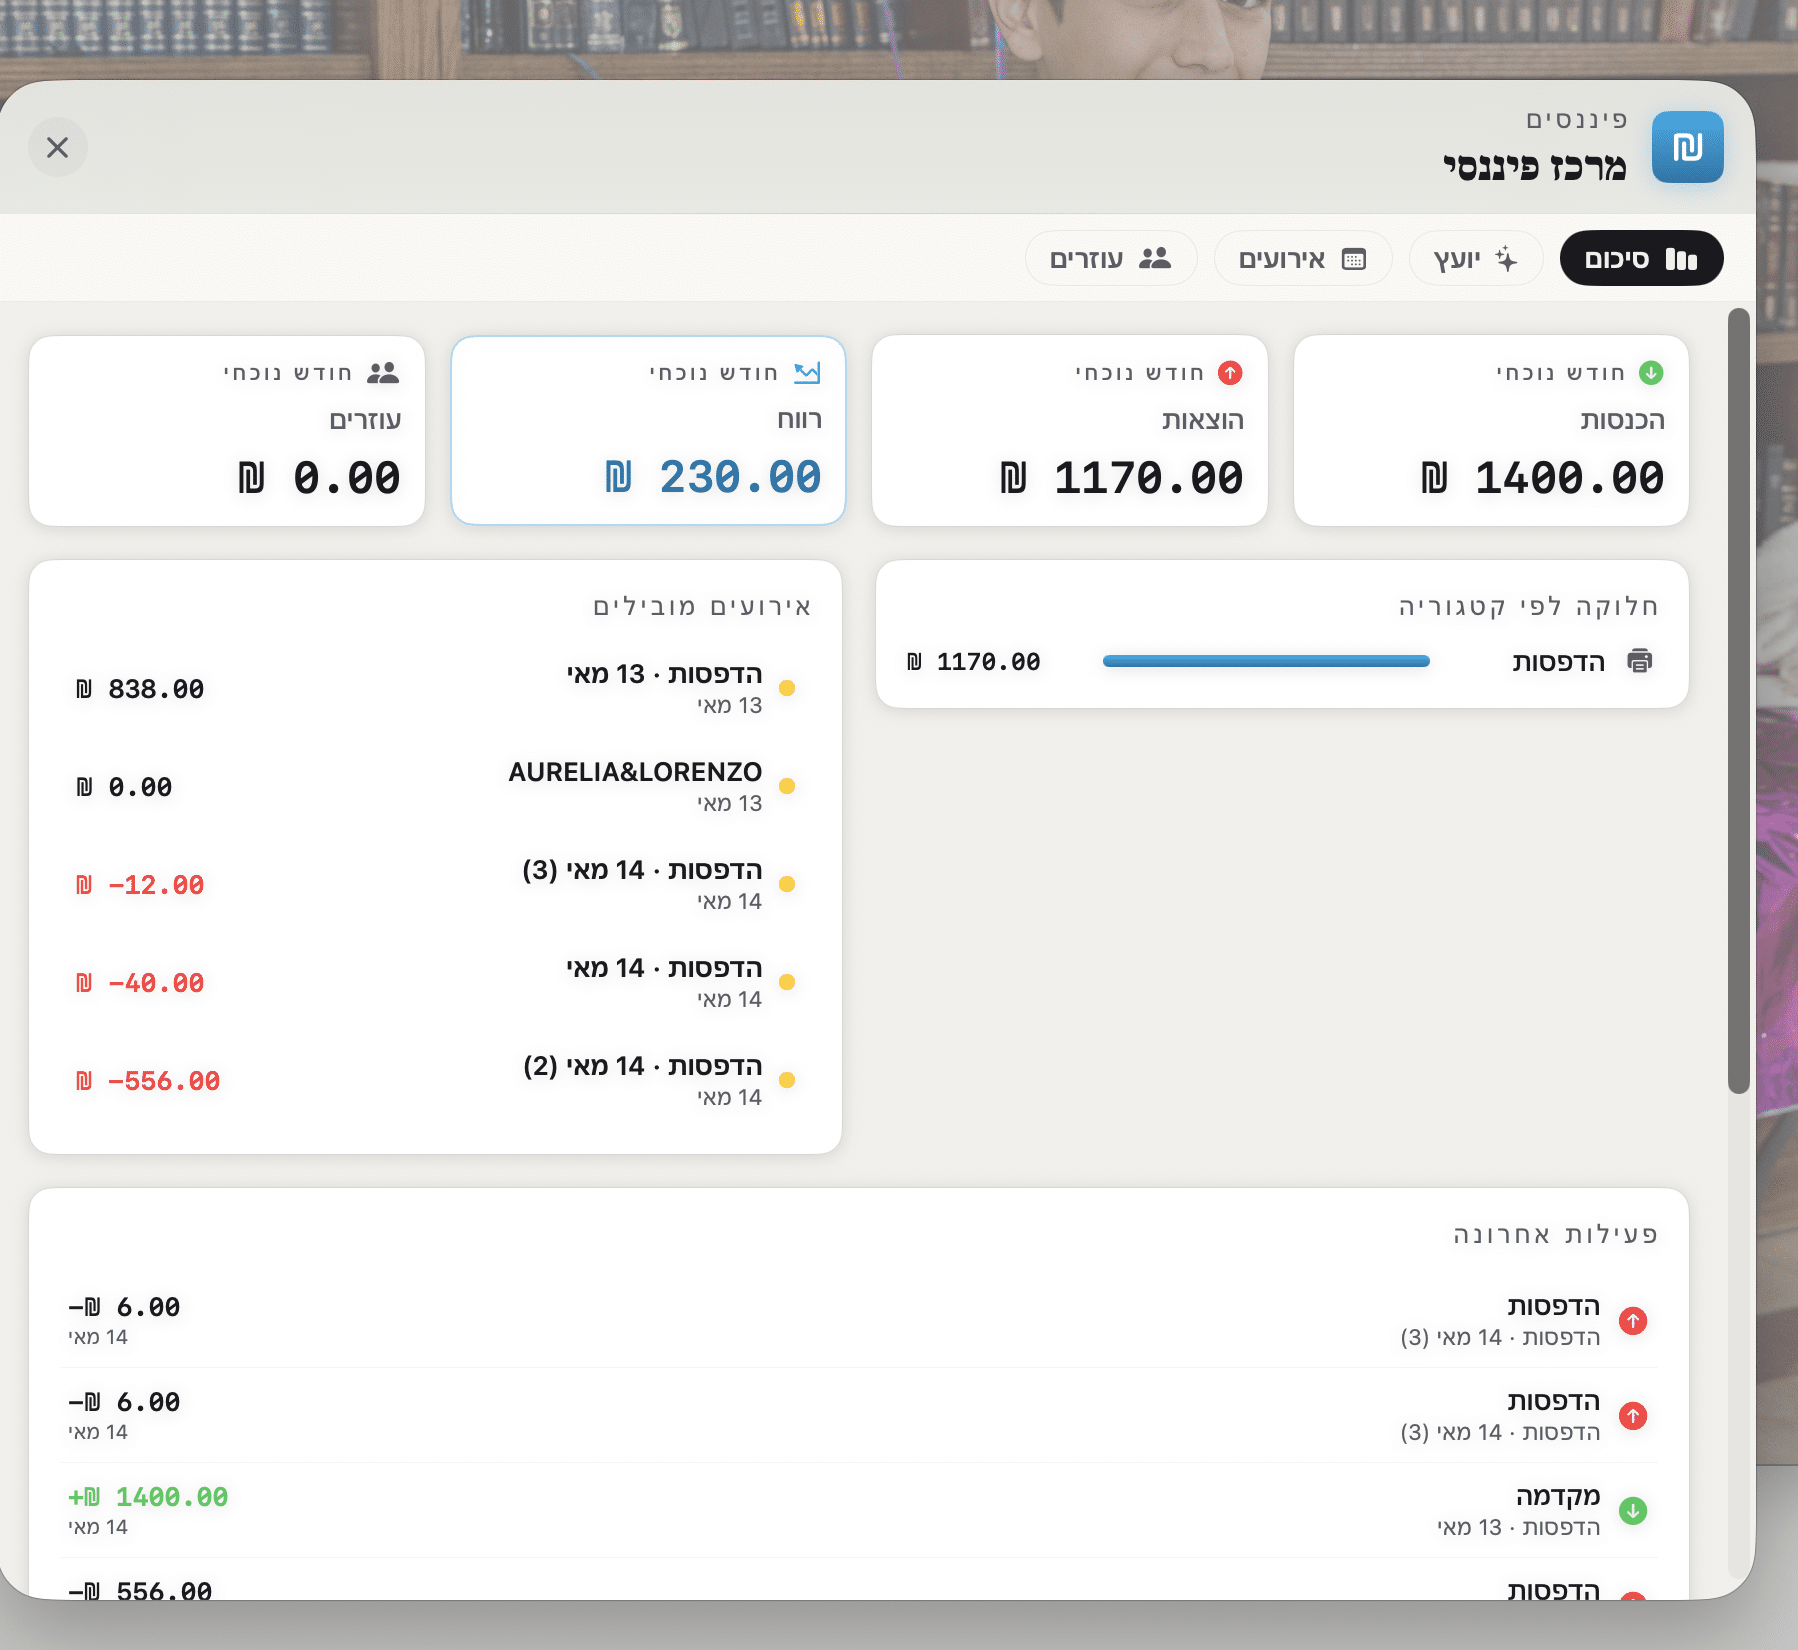Click the -12.00 event amount

140,885
